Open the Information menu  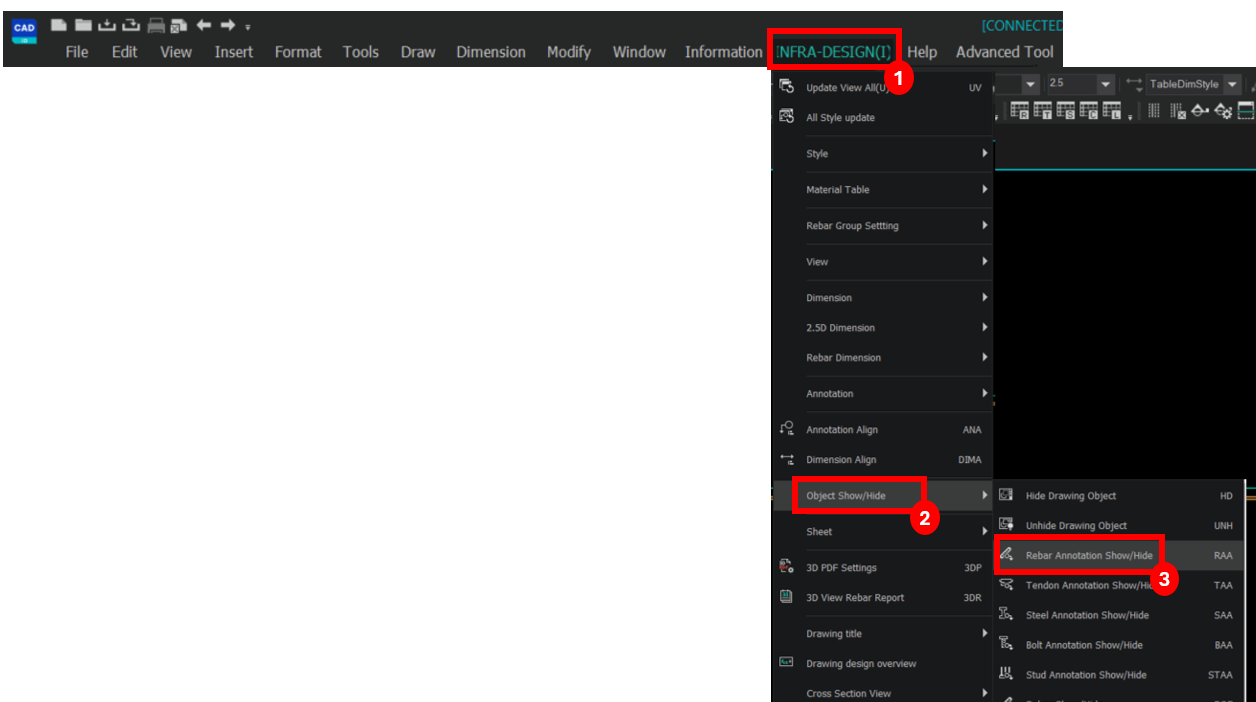(x=723, y=52)
